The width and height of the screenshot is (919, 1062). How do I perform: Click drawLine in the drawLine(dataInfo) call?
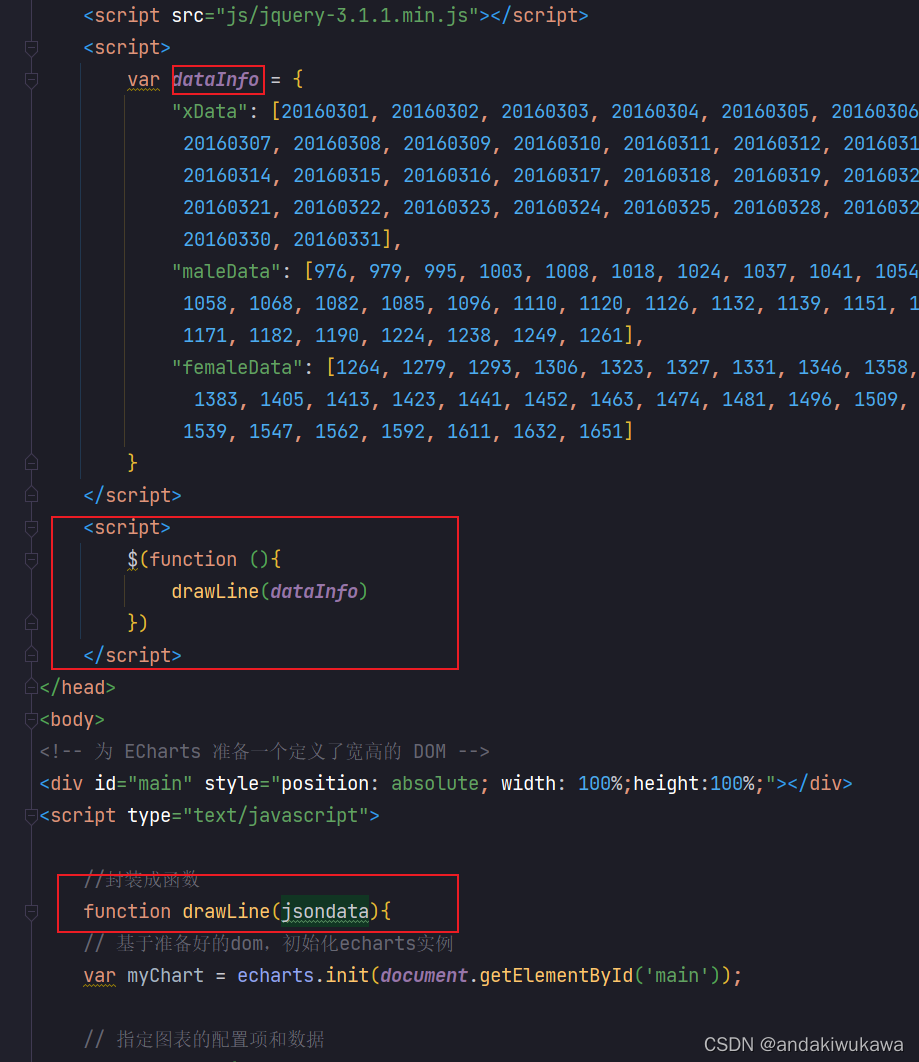click(215, 591)
